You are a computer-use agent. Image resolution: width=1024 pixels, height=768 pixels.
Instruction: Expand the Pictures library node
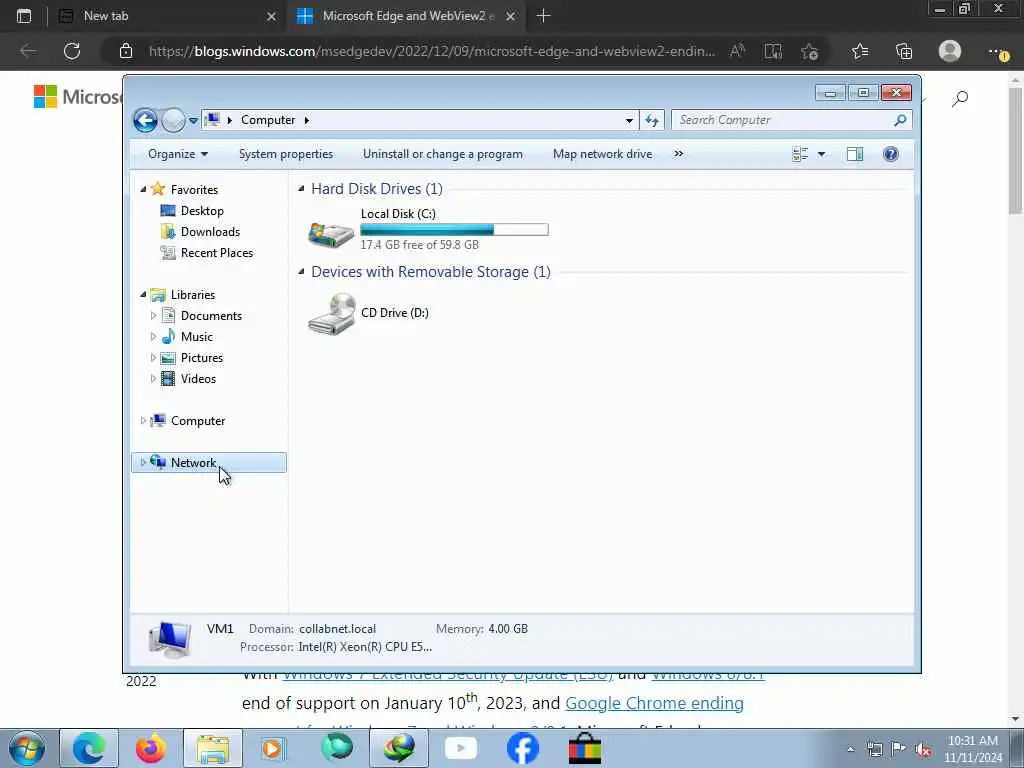click(153, 358)
